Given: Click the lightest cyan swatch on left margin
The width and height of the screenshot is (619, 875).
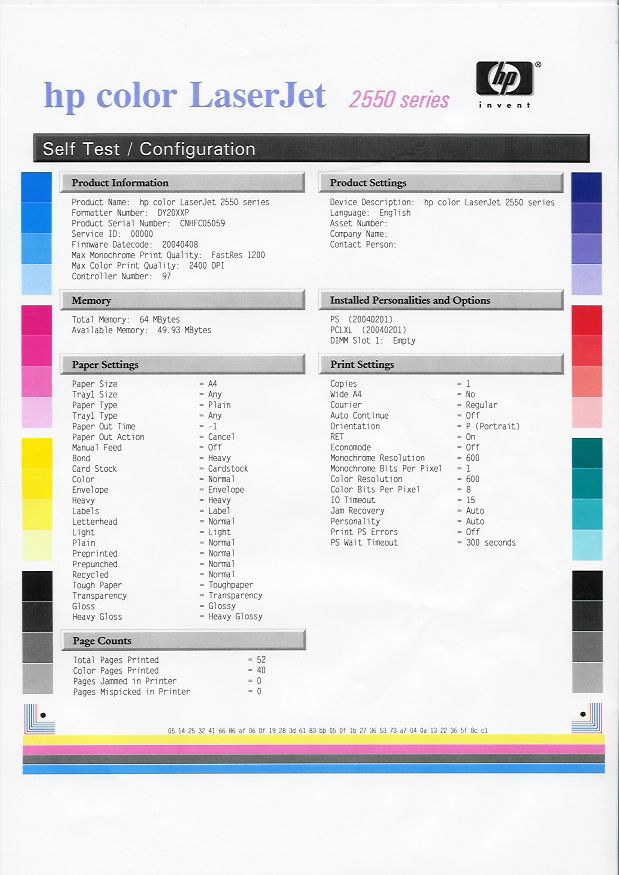Looking at the screenshot, I should (x=37, y=279).
